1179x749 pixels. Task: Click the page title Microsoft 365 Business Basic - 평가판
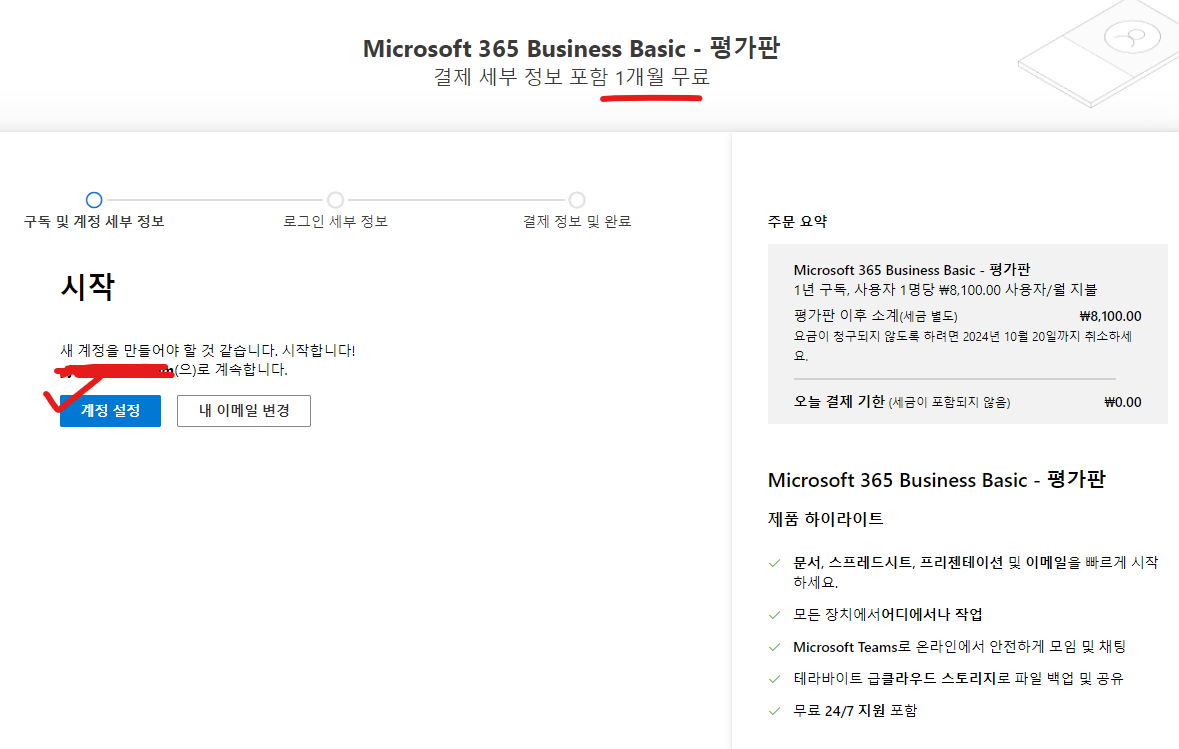click(x=571, y=48)
